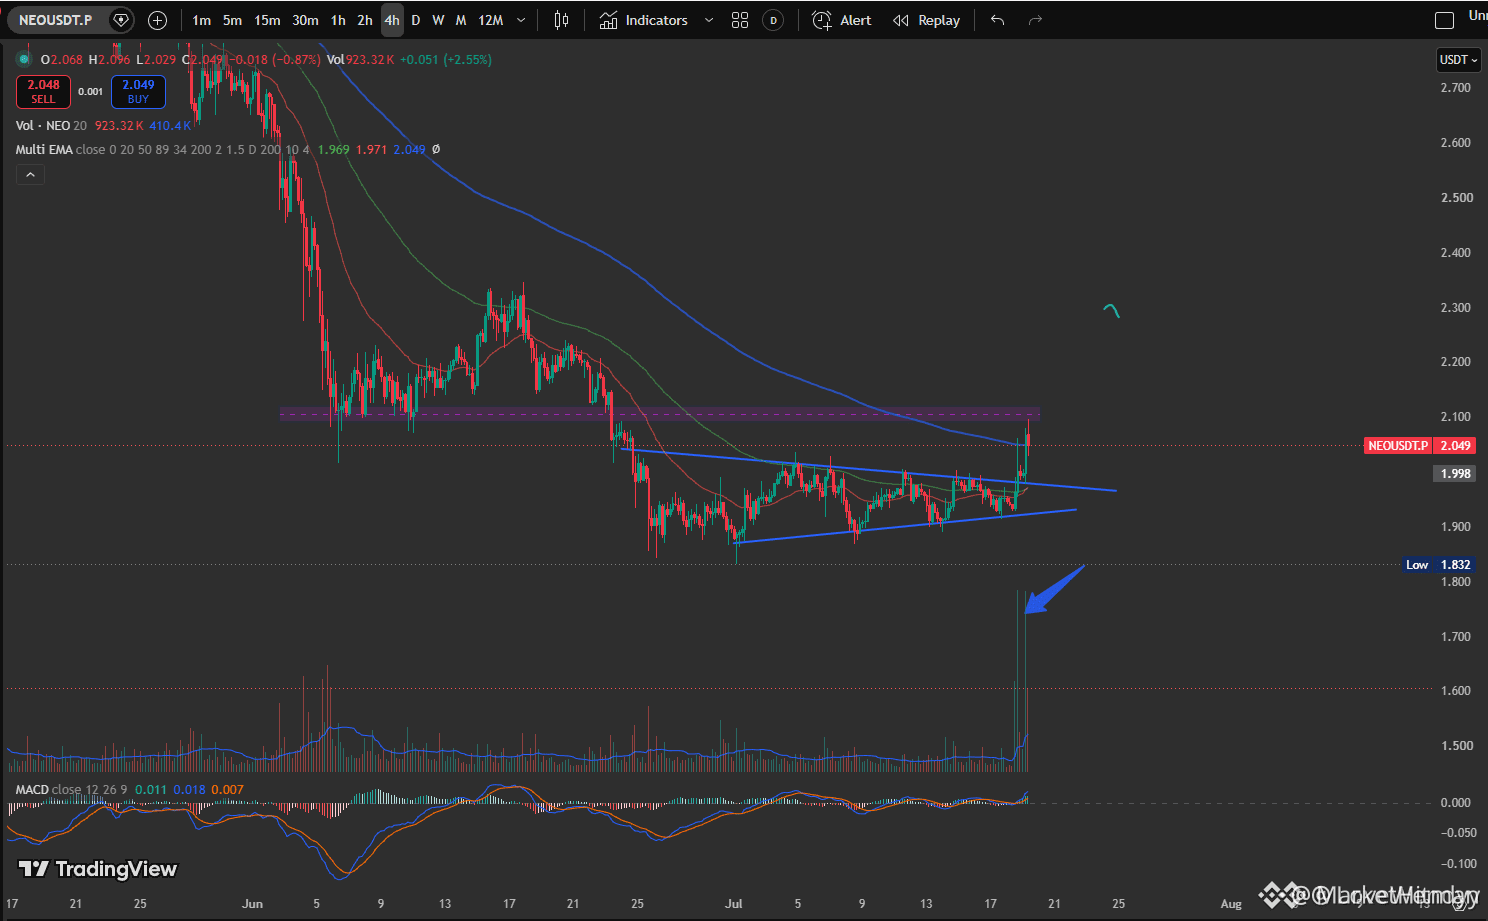
Task: Click the 0.000 MACD axis label
Action: coord(1456,802)
